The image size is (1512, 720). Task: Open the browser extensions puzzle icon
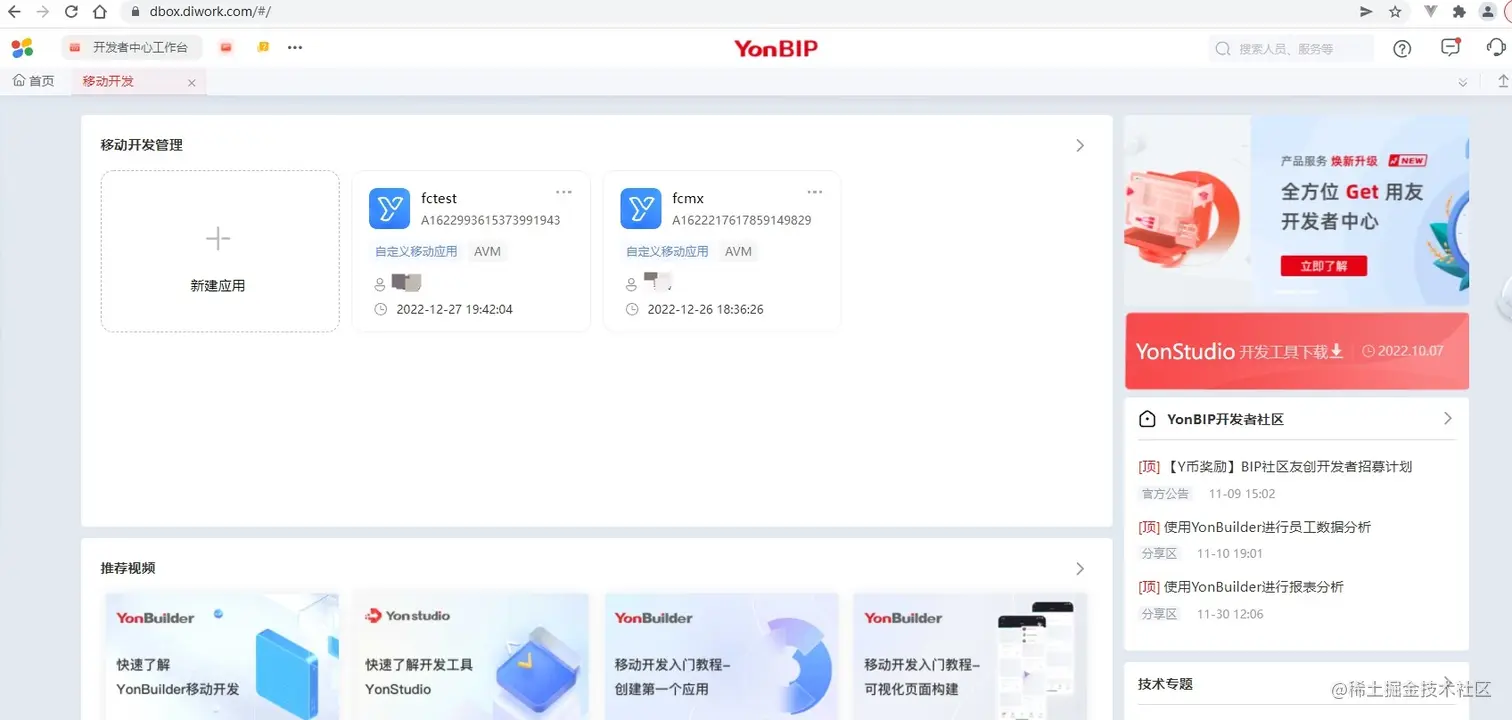point(1459,12)
